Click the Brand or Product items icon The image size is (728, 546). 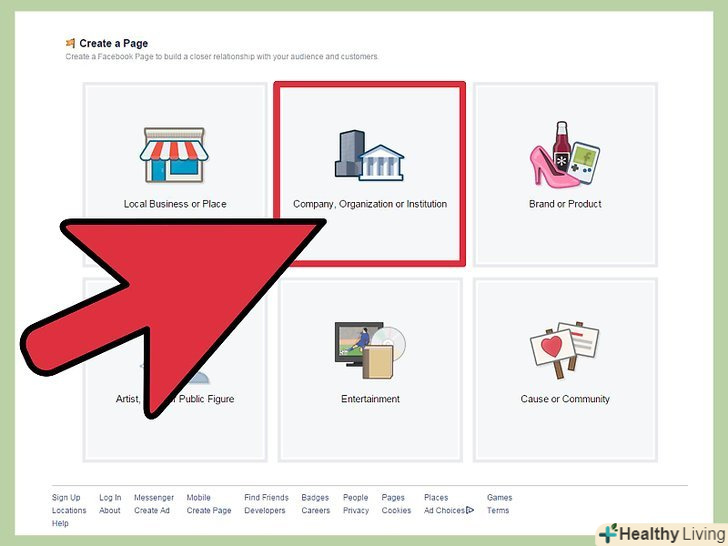(565, 155)
